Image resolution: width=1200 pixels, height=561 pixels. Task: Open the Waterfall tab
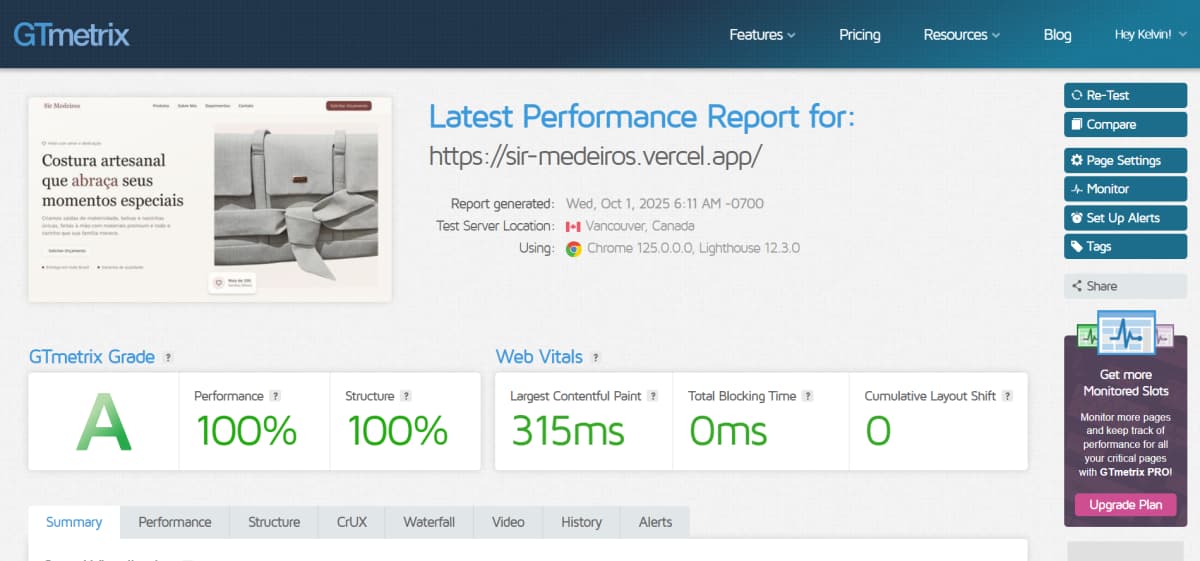(429, 522)
